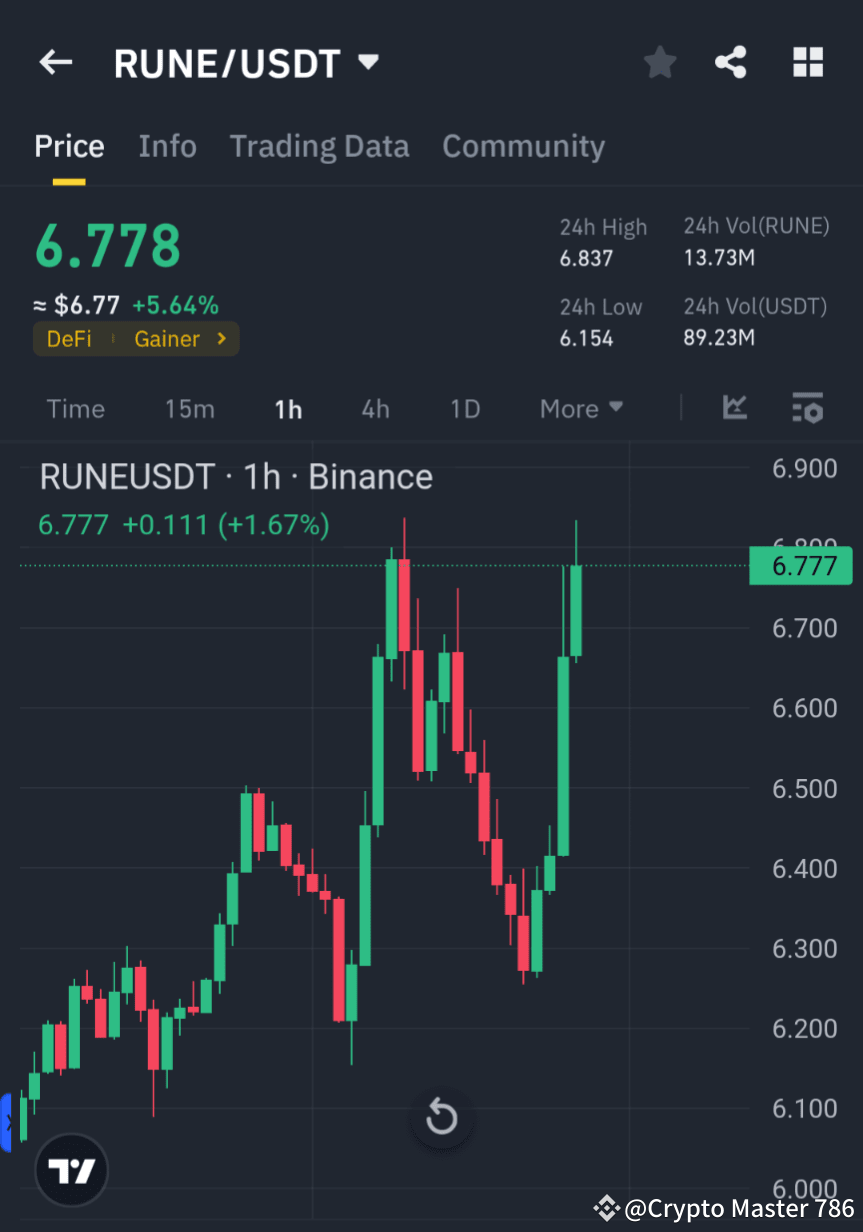The width and height of the screenshot is (863, 1232).
Task: Click the TradingView logo
Action: tap(70, 1170)
